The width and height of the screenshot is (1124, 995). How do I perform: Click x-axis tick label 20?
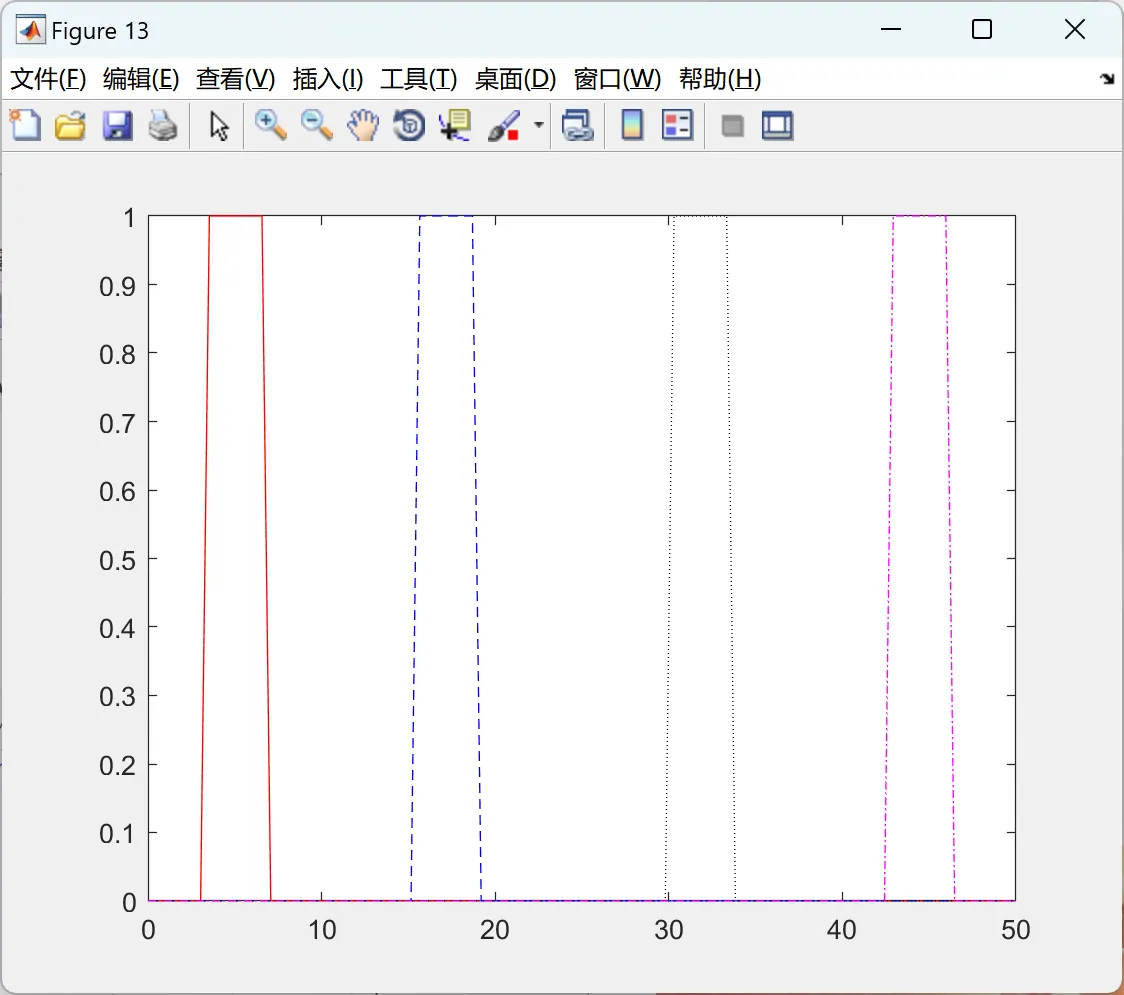495,930
